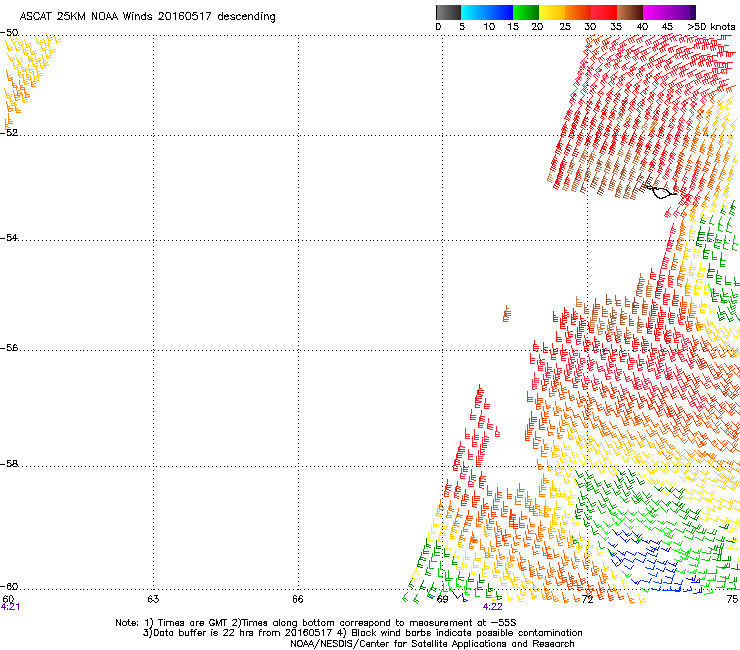This screenshot has width=740, height=650.
Task: Click the NOAA/NESDIS credit line
Action: tap(432, 644)
